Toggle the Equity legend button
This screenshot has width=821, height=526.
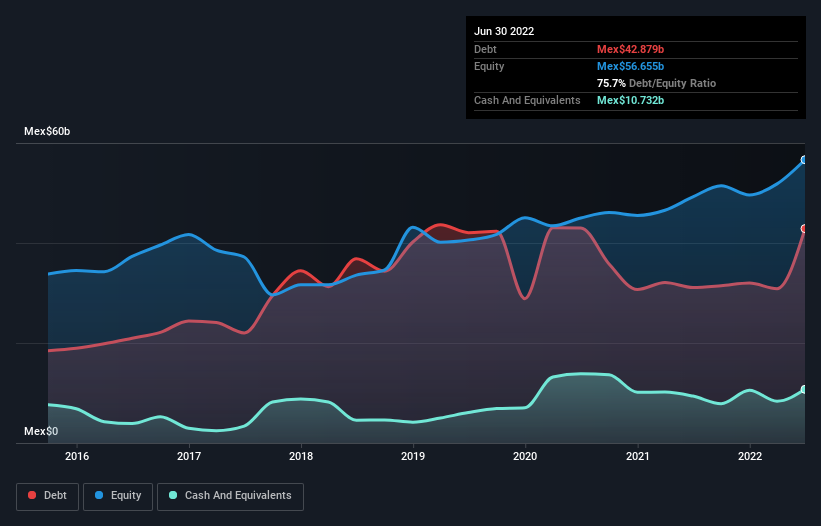pos(118,496)
